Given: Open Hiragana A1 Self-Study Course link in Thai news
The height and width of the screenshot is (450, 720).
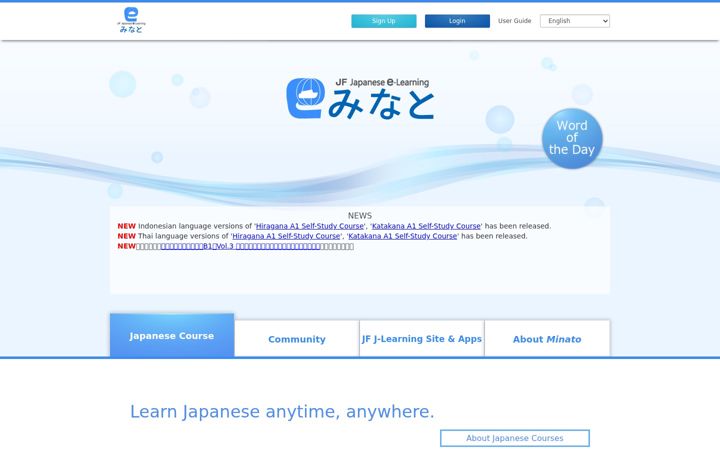Looking at the screenshot, I should tap(286, 236).
